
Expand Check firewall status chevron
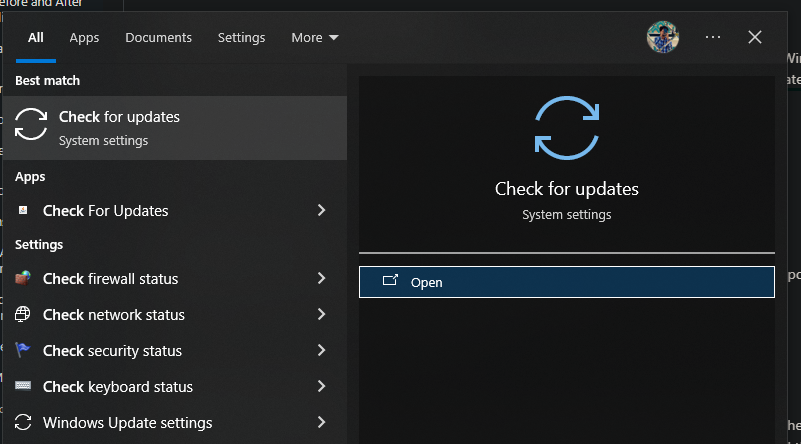(321, 279)
